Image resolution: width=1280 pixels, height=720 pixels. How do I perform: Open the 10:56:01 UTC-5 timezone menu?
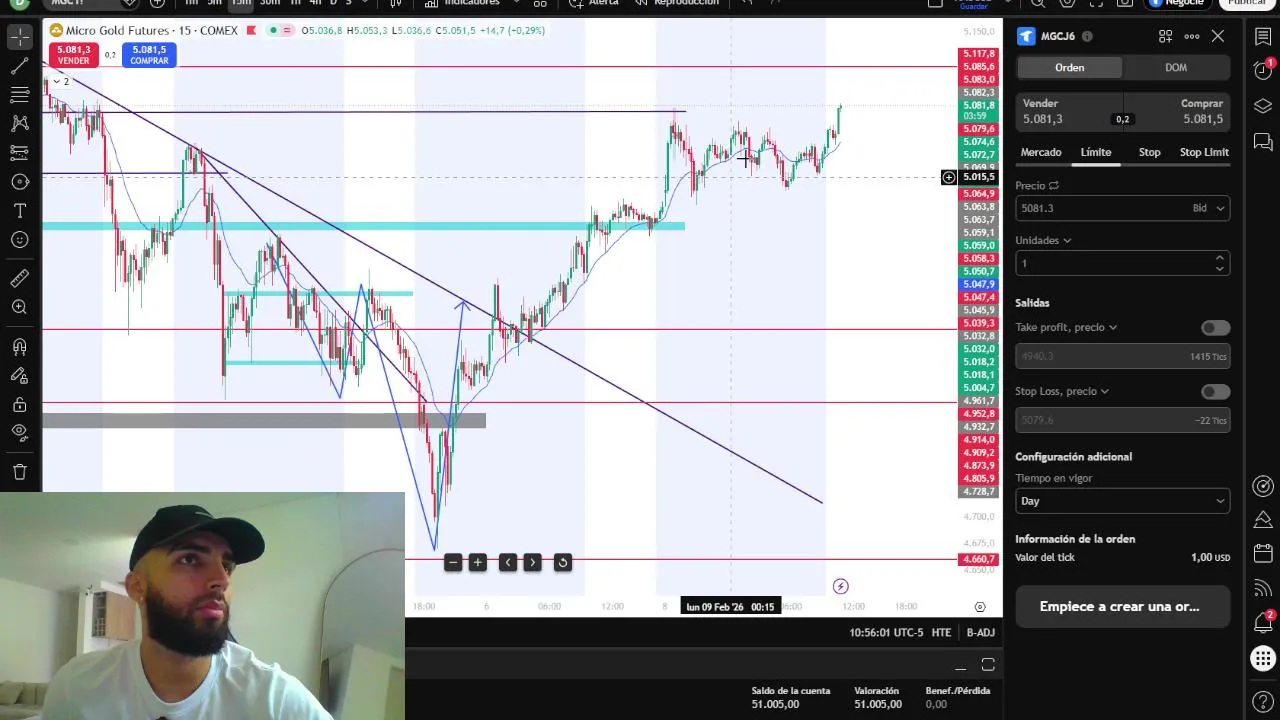886,632
